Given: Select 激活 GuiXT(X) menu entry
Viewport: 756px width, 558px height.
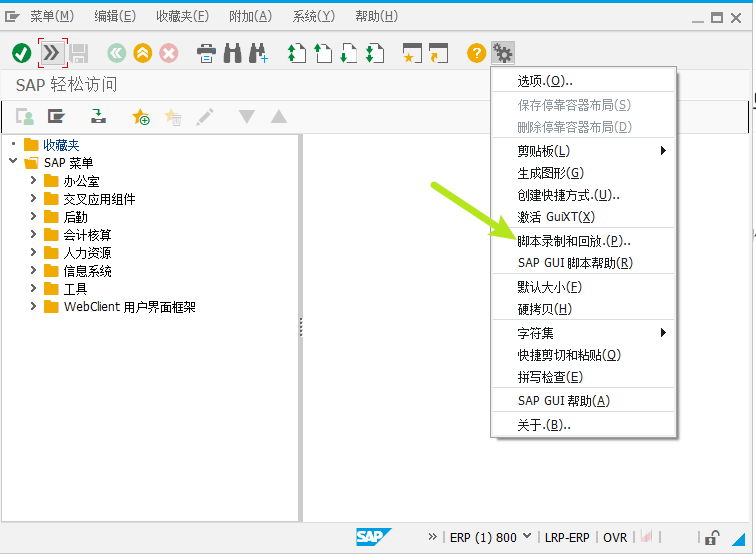Looking at the screenshot, I should click(583, 217).
